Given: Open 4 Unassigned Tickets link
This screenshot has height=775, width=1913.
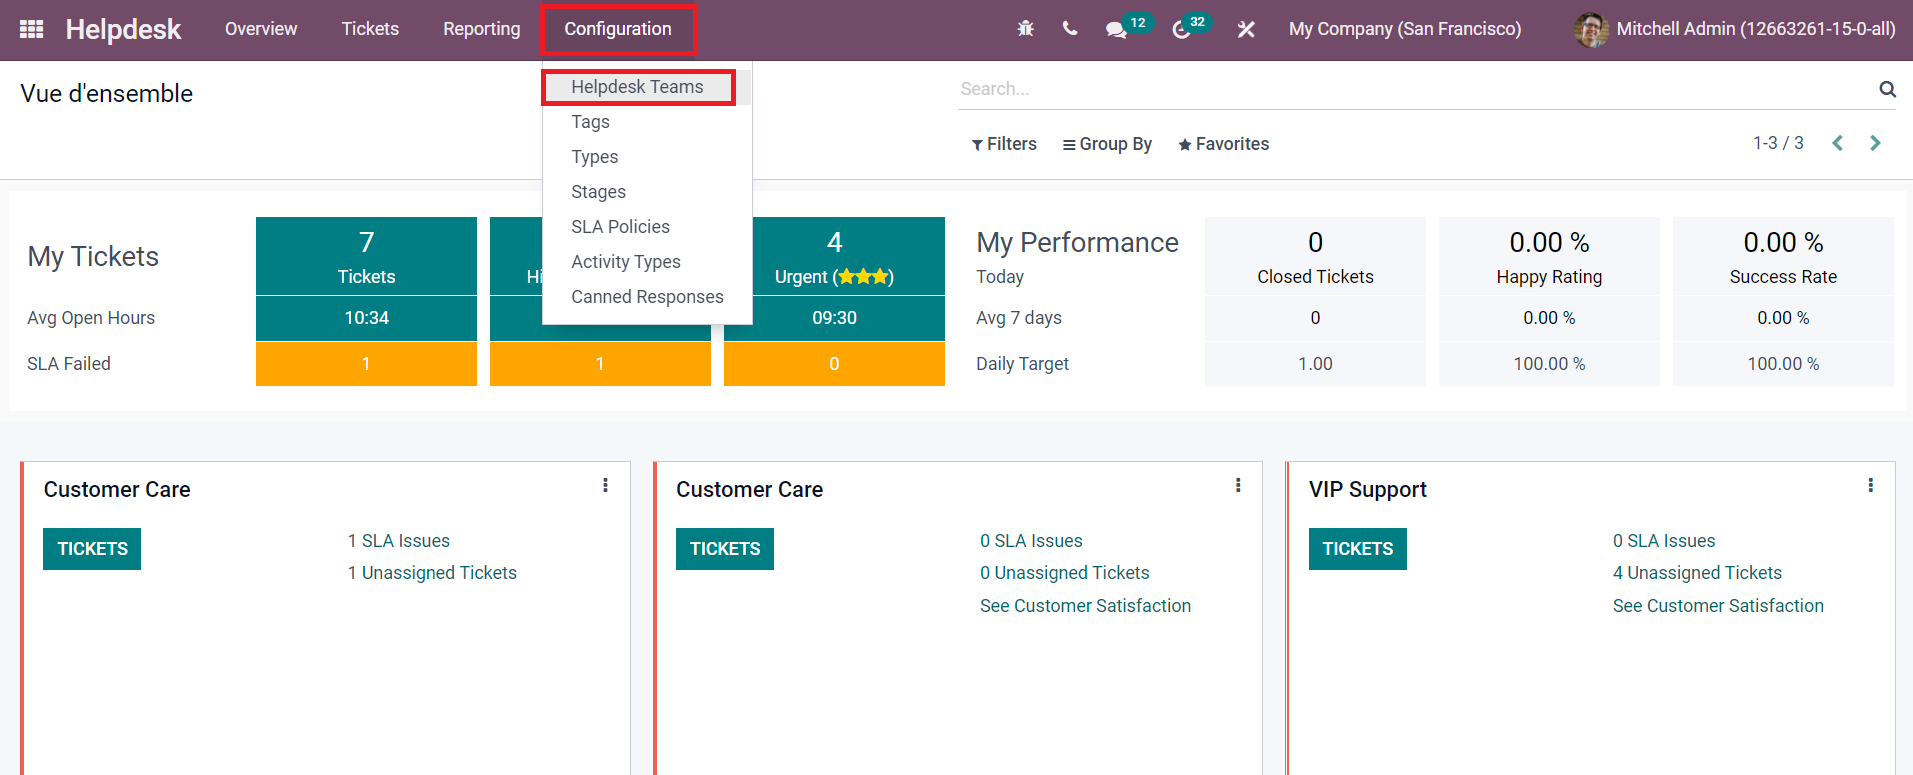Looking at the screenshot, I should pyautogui.click(x=1697, y=573).
